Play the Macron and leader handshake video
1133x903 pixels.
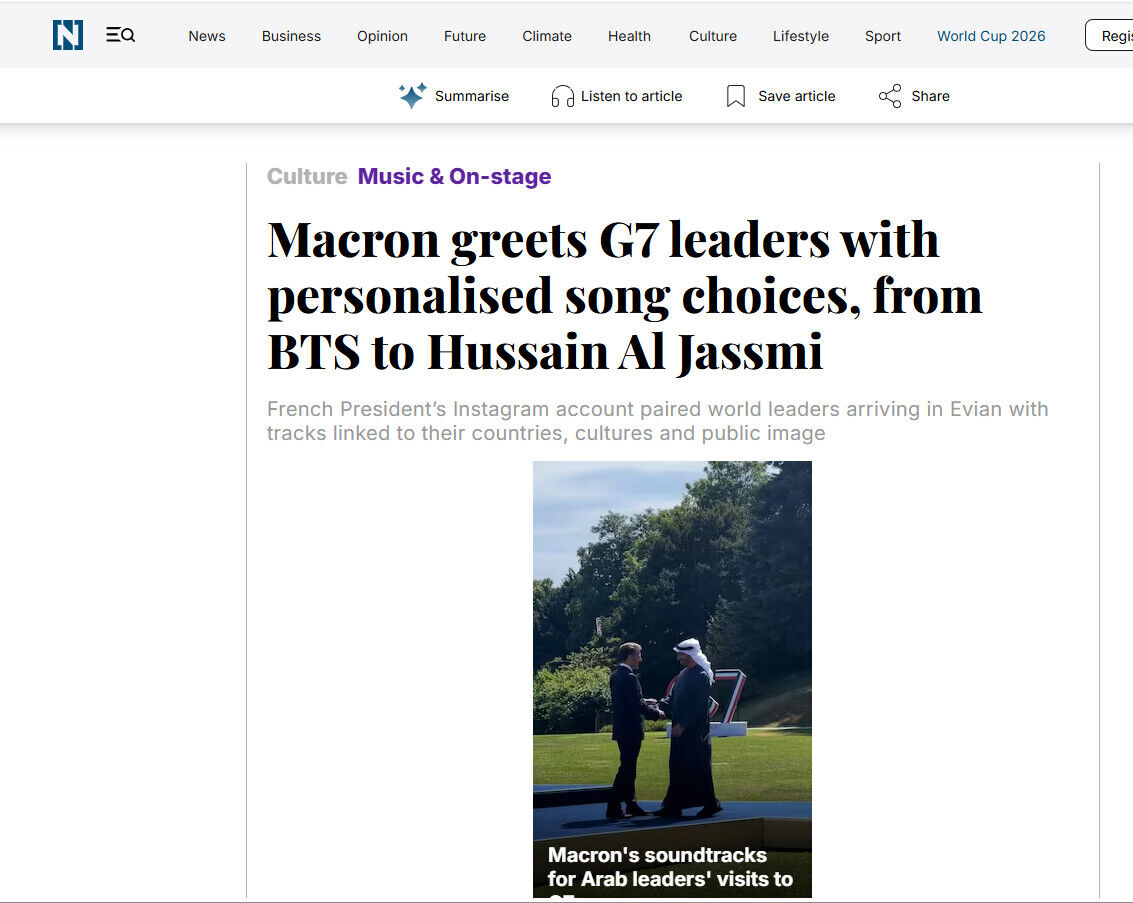672,679
